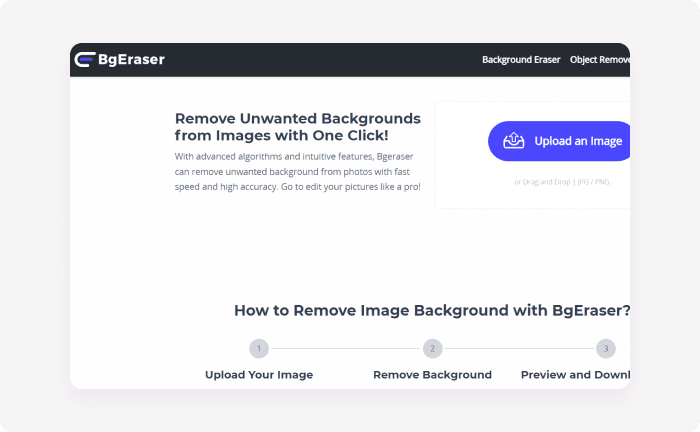700x432 pixels.
Task: Click the 'With advanced algorithms' description paragraph
Action: (x=297, y=172)
